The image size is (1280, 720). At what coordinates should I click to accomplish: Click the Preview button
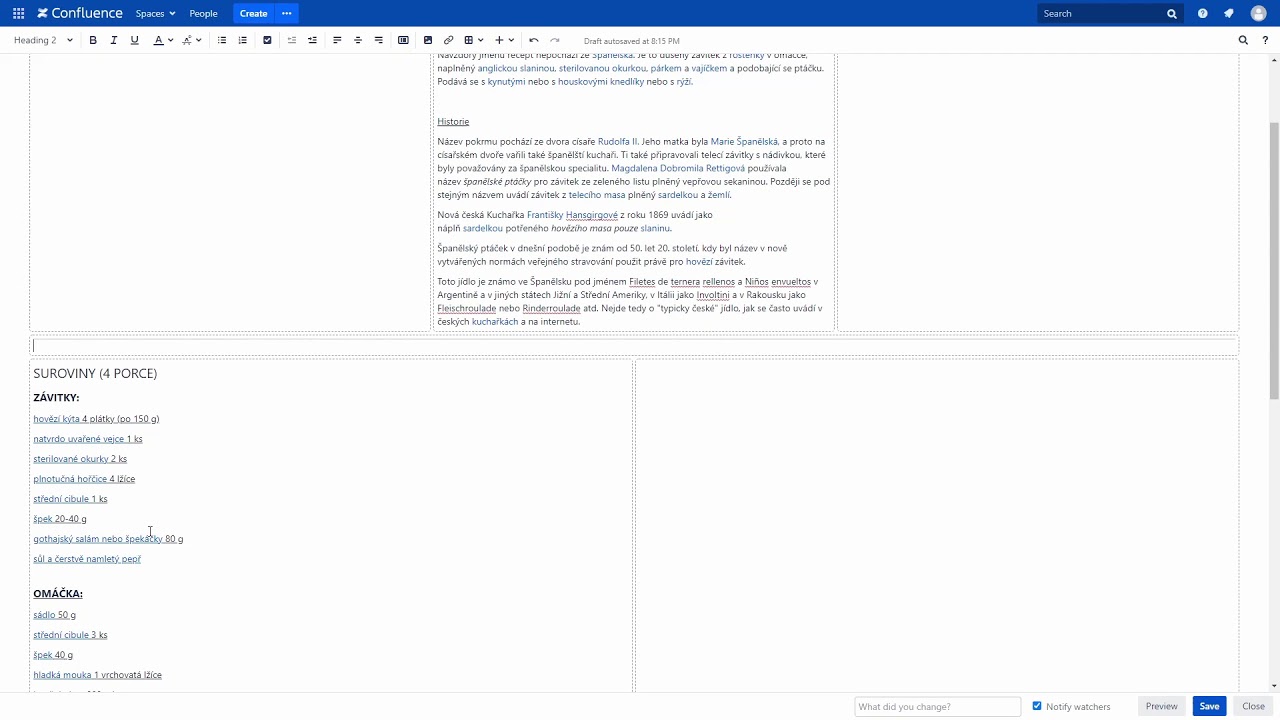point(1161,706)
